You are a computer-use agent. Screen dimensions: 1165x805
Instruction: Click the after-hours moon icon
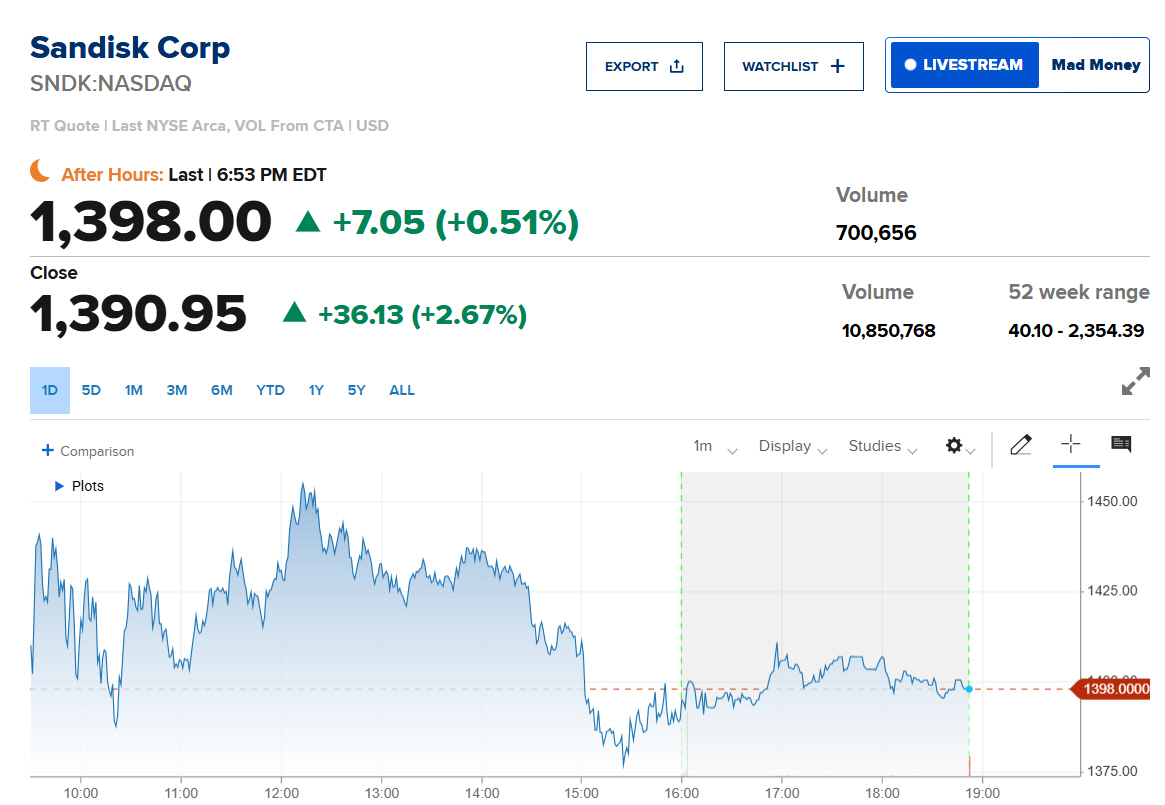tap(40, 170)
